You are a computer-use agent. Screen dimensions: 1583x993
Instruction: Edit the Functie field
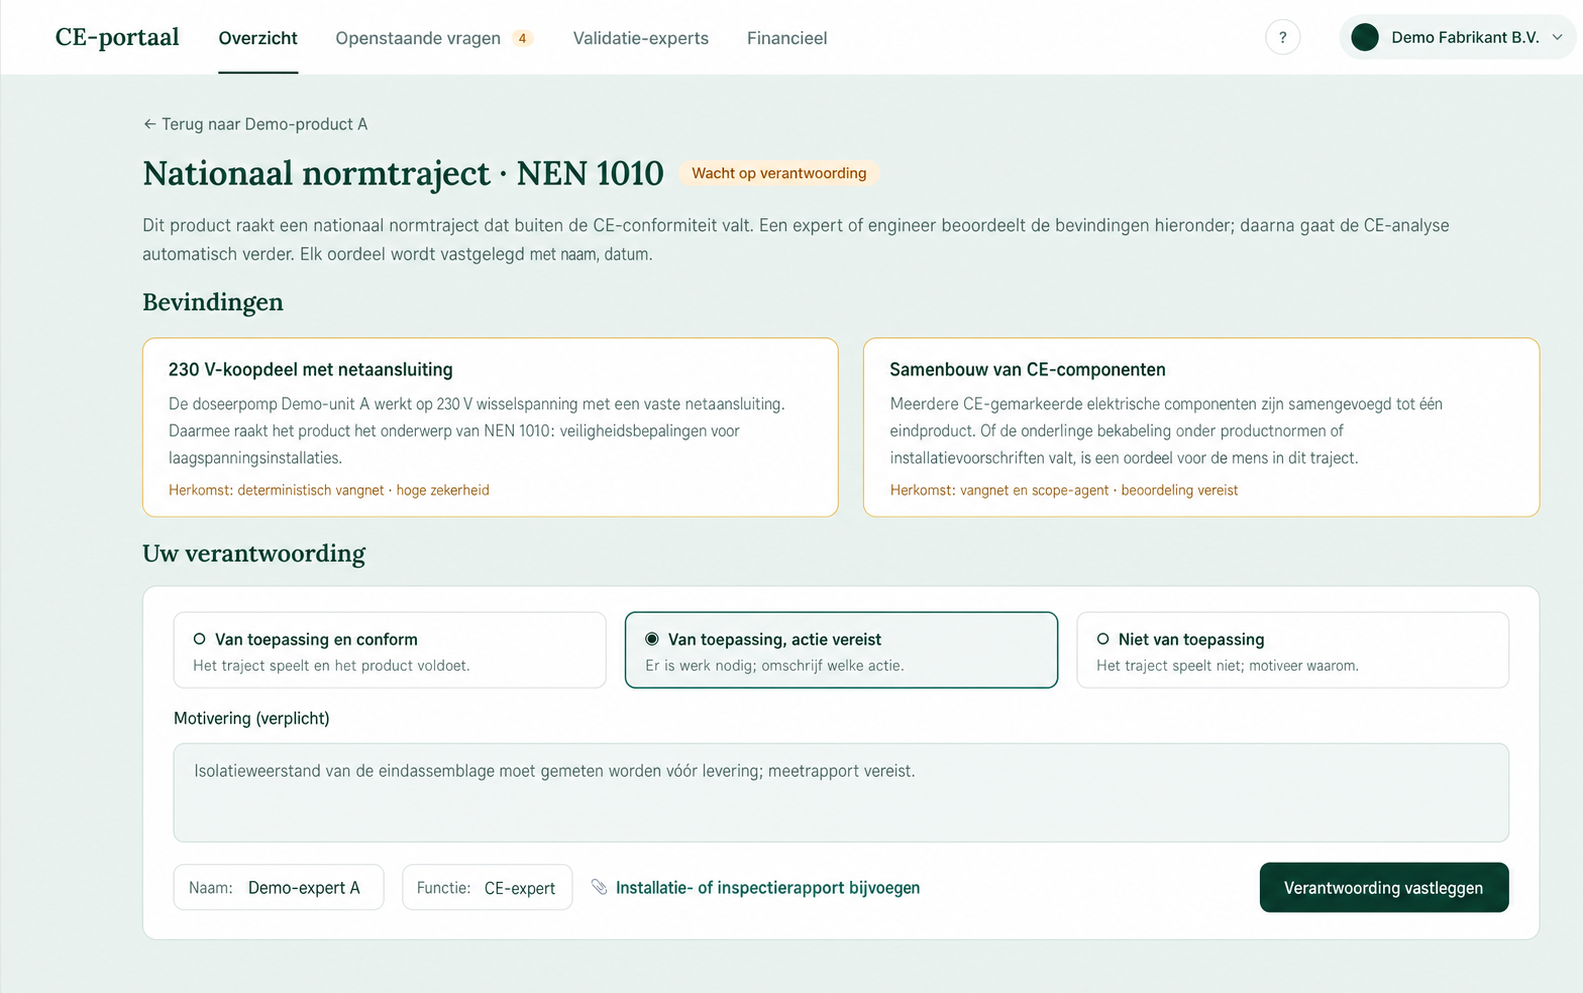tap(487, 887)
